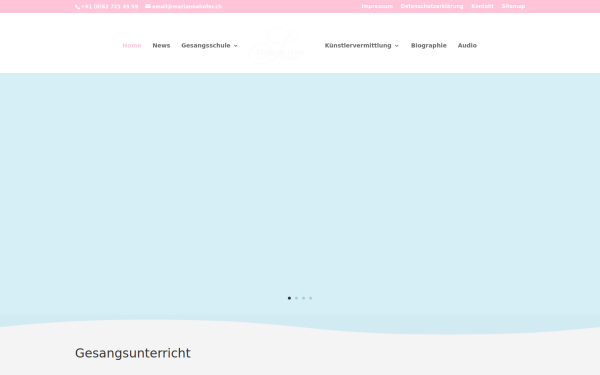The height and width of the screenshot is (375, 600).
Task: Click the Marianne Hofer logo
Action: [x=277, y=46]
